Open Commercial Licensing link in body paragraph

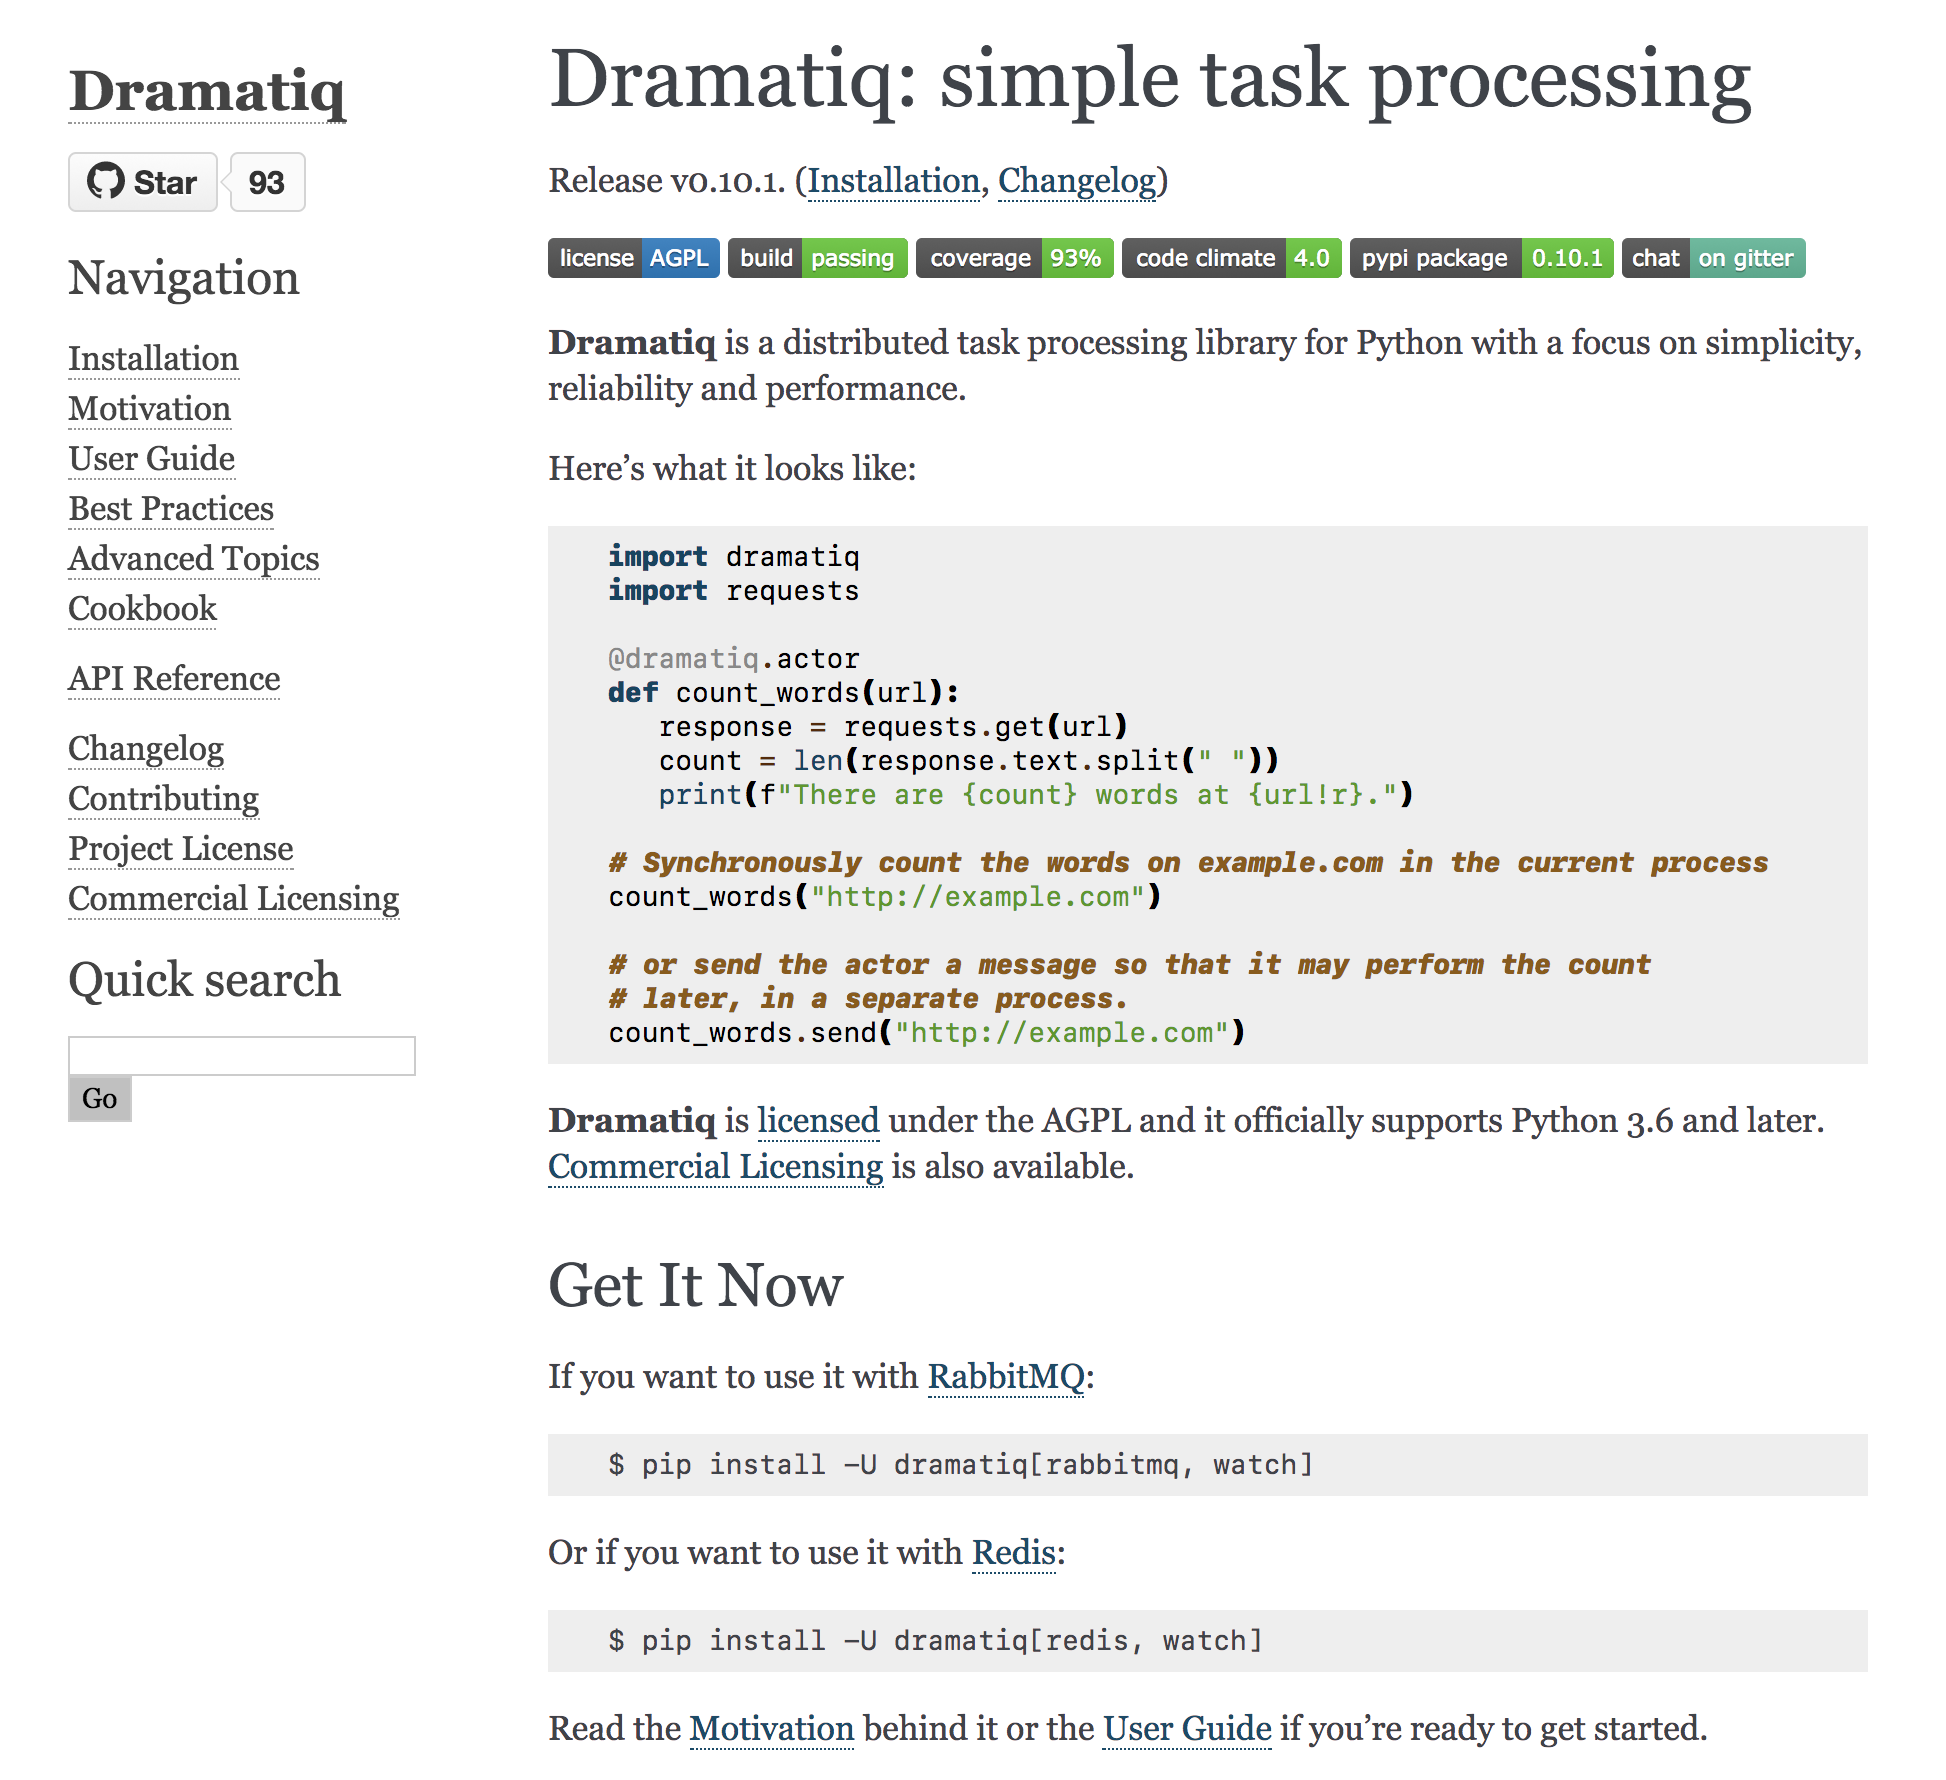(715, 1167)
